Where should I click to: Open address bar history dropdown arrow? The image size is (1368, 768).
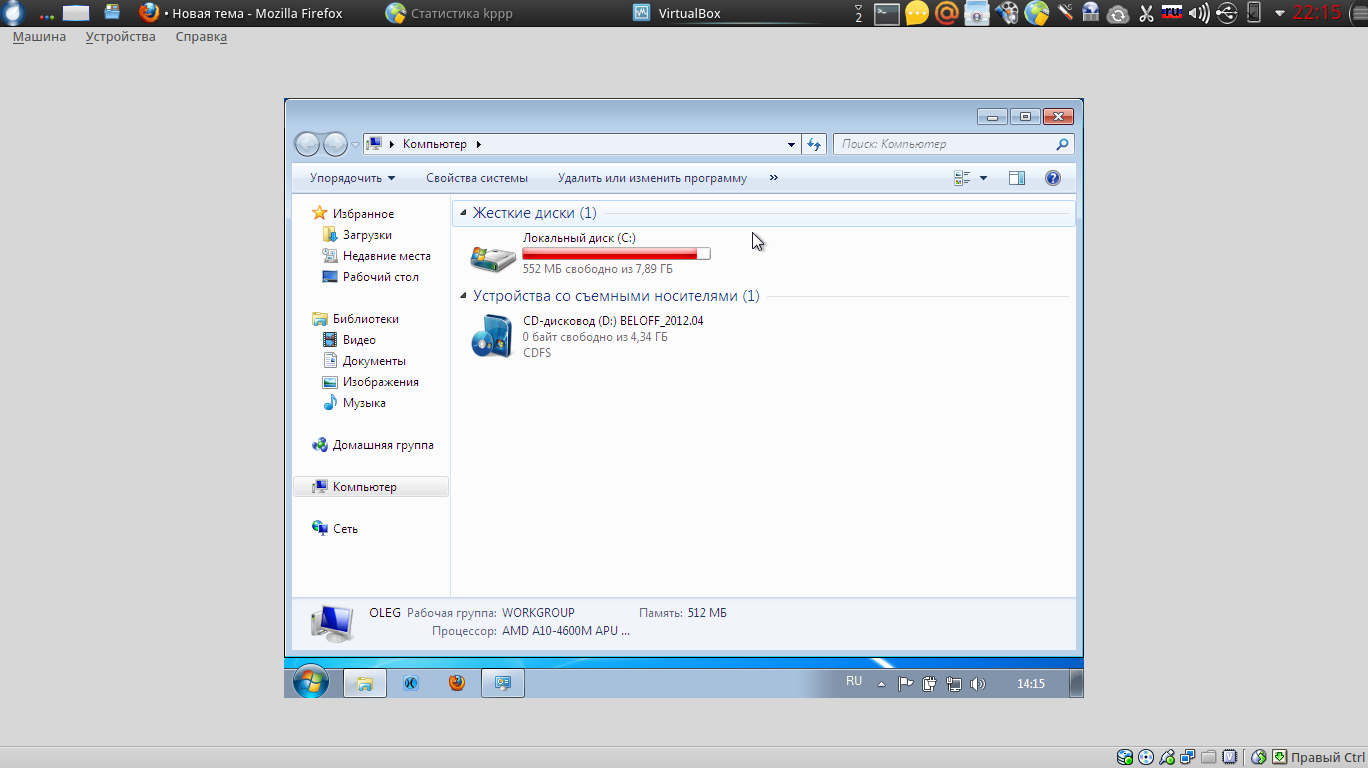[791, 144]
